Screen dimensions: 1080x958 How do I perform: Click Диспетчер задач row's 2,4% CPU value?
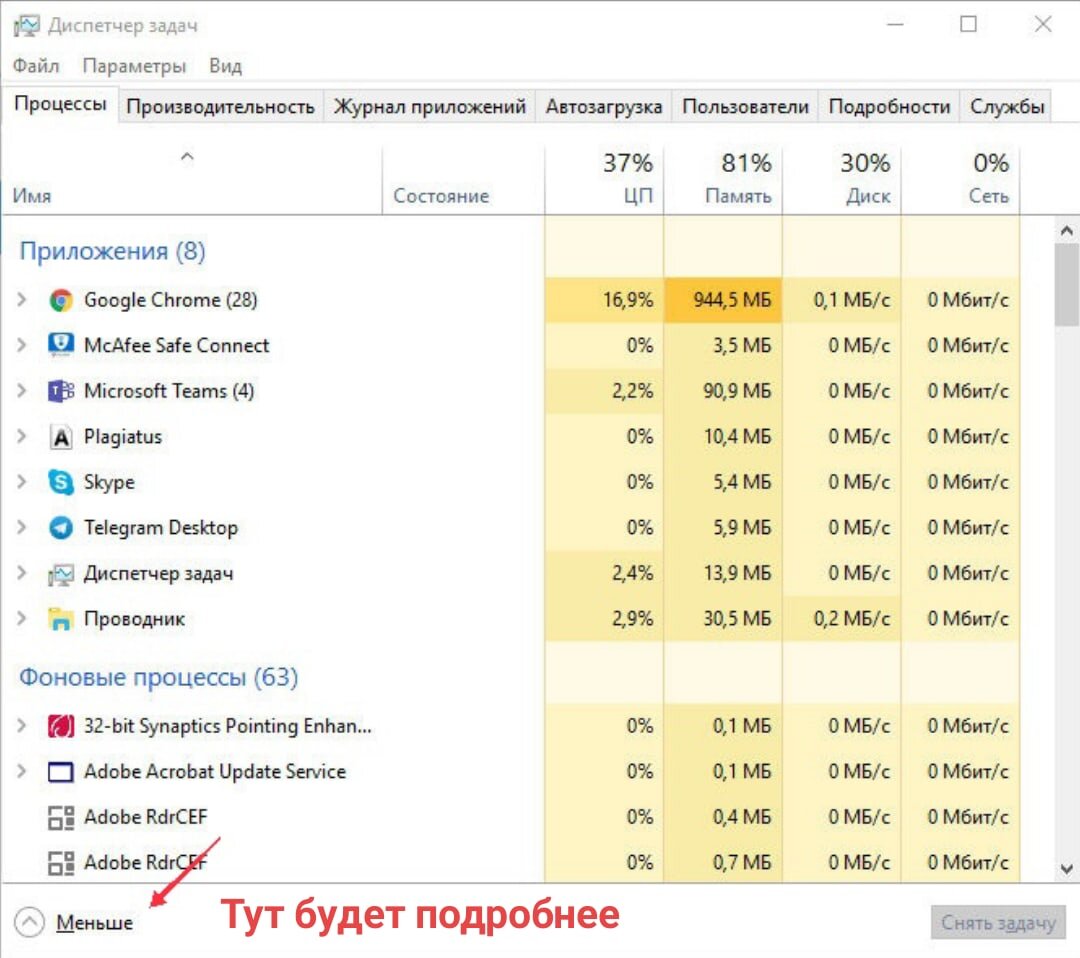coord(632,573)
